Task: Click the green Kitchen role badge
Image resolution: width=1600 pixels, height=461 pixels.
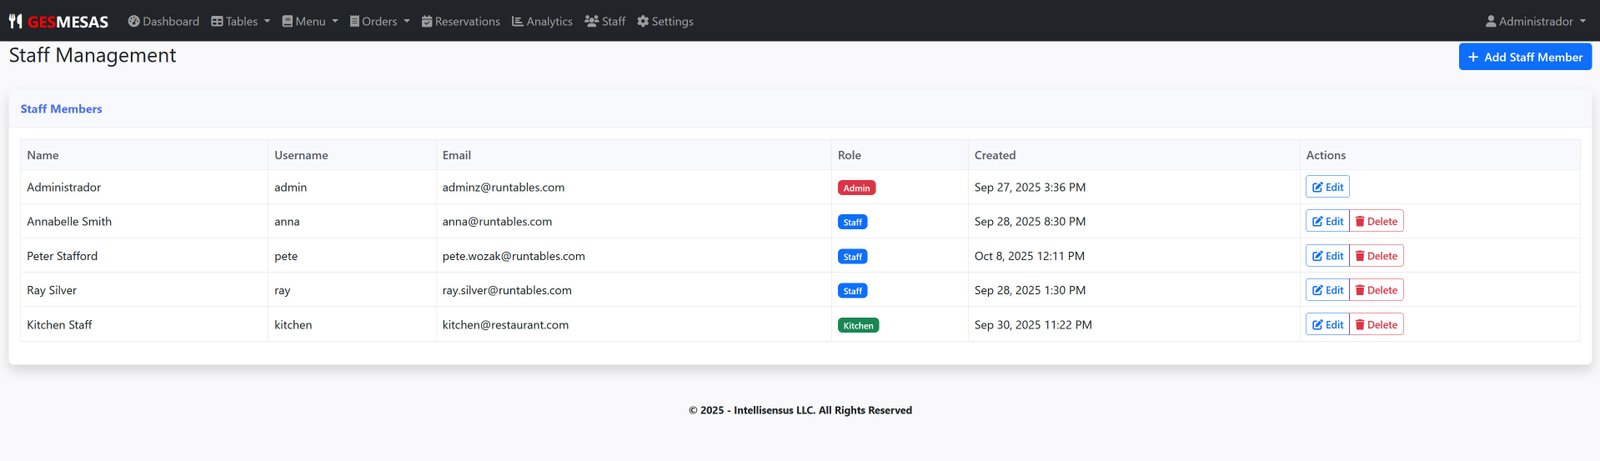Action: pos(858,326)
